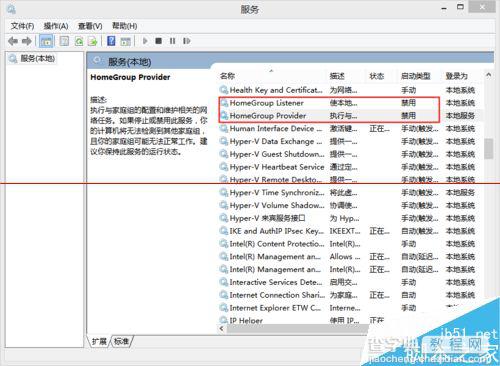Click the Start Service play icon
The width and height of the screenshot is (500, 366).
pyautogui.click(x=145, y=41)
